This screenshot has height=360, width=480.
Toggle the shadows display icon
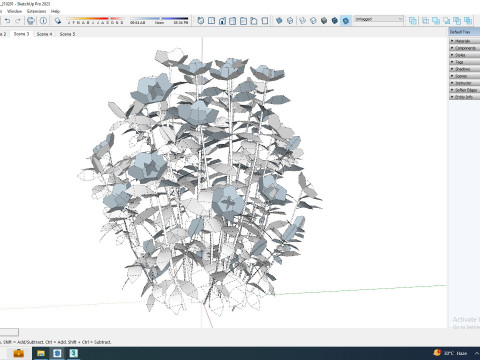pyautogui.click(x=58, y=21)
